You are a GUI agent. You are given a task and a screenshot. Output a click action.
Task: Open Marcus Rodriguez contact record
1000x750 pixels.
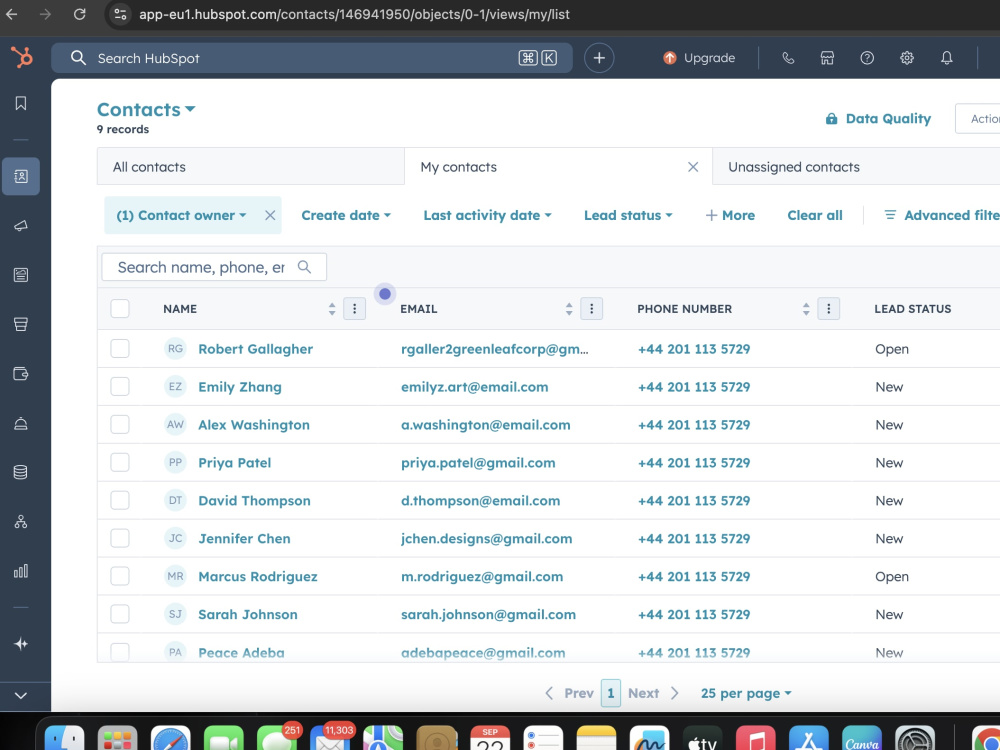[258, 577]
